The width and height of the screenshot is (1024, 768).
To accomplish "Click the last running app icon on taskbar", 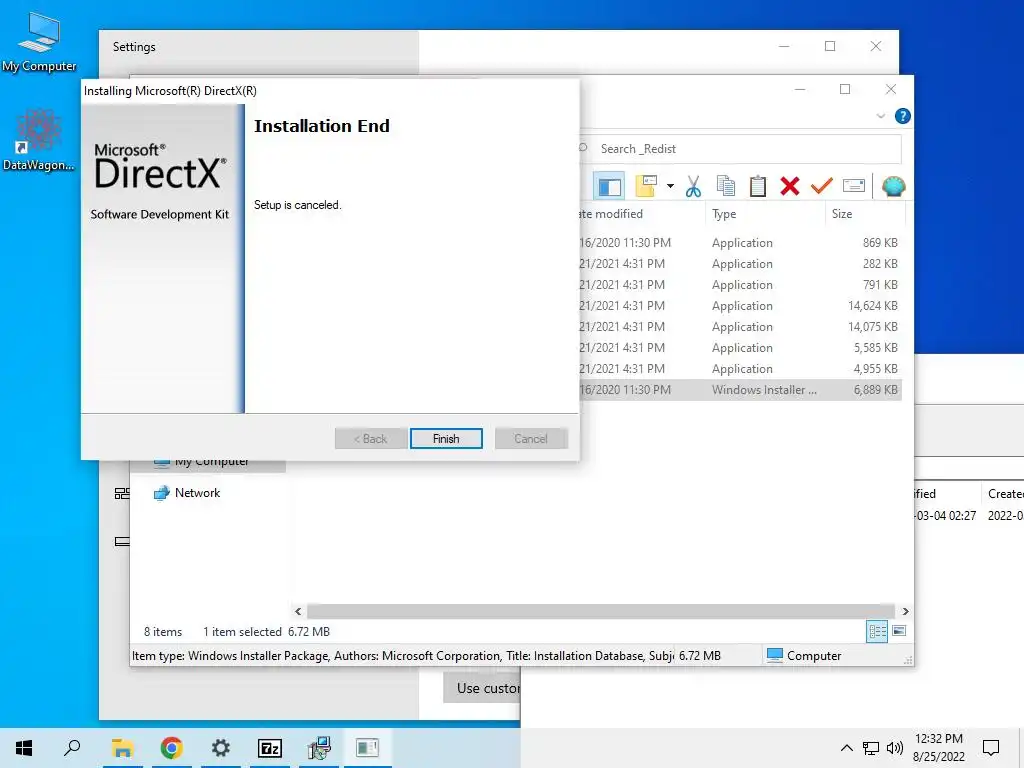I will point(368,748).
